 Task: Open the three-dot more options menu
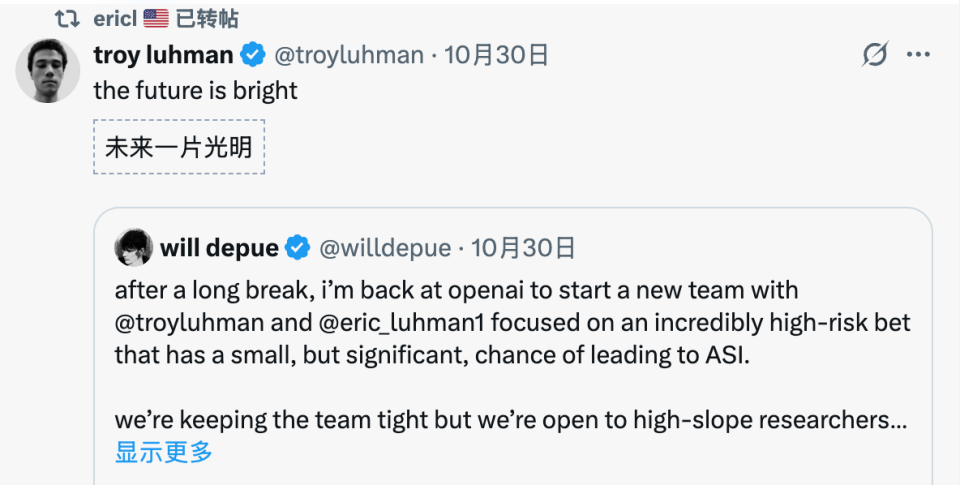pyautogui.click(x=918, y=55)
